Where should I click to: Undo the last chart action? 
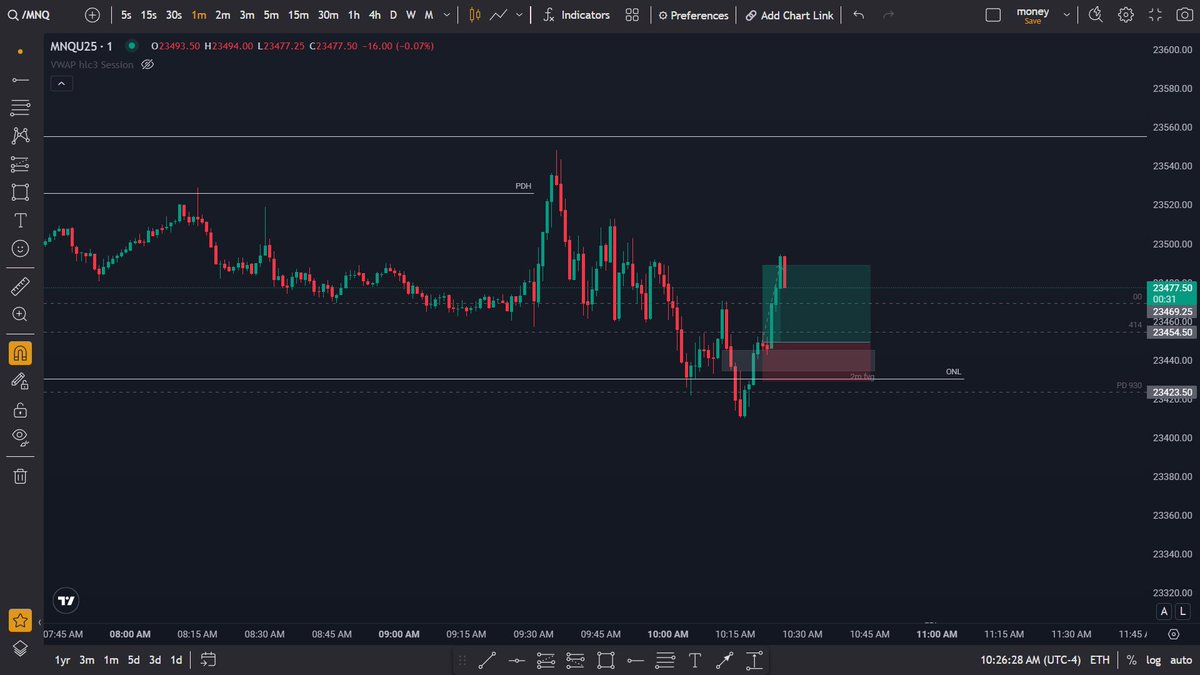858,15
